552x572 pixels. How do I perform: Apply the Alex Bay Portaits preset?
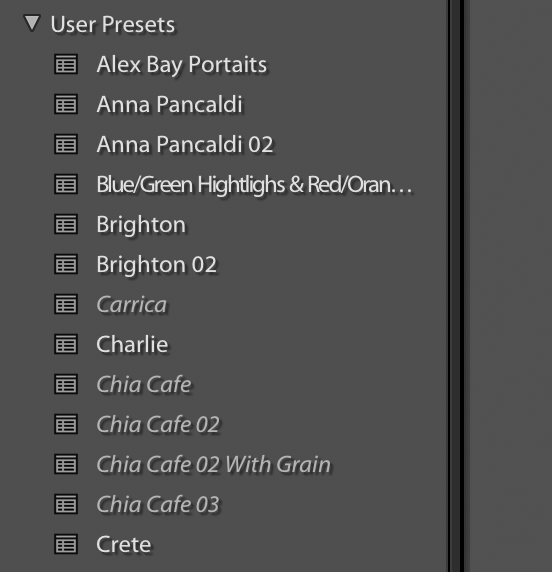coord(182,65)
